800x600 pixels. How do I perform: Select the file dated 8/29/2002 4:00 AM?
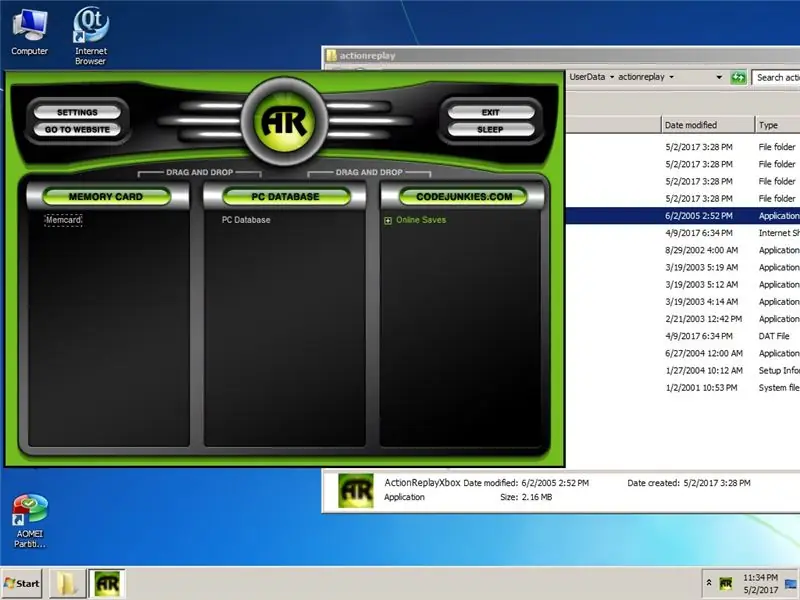pos(683,250)
